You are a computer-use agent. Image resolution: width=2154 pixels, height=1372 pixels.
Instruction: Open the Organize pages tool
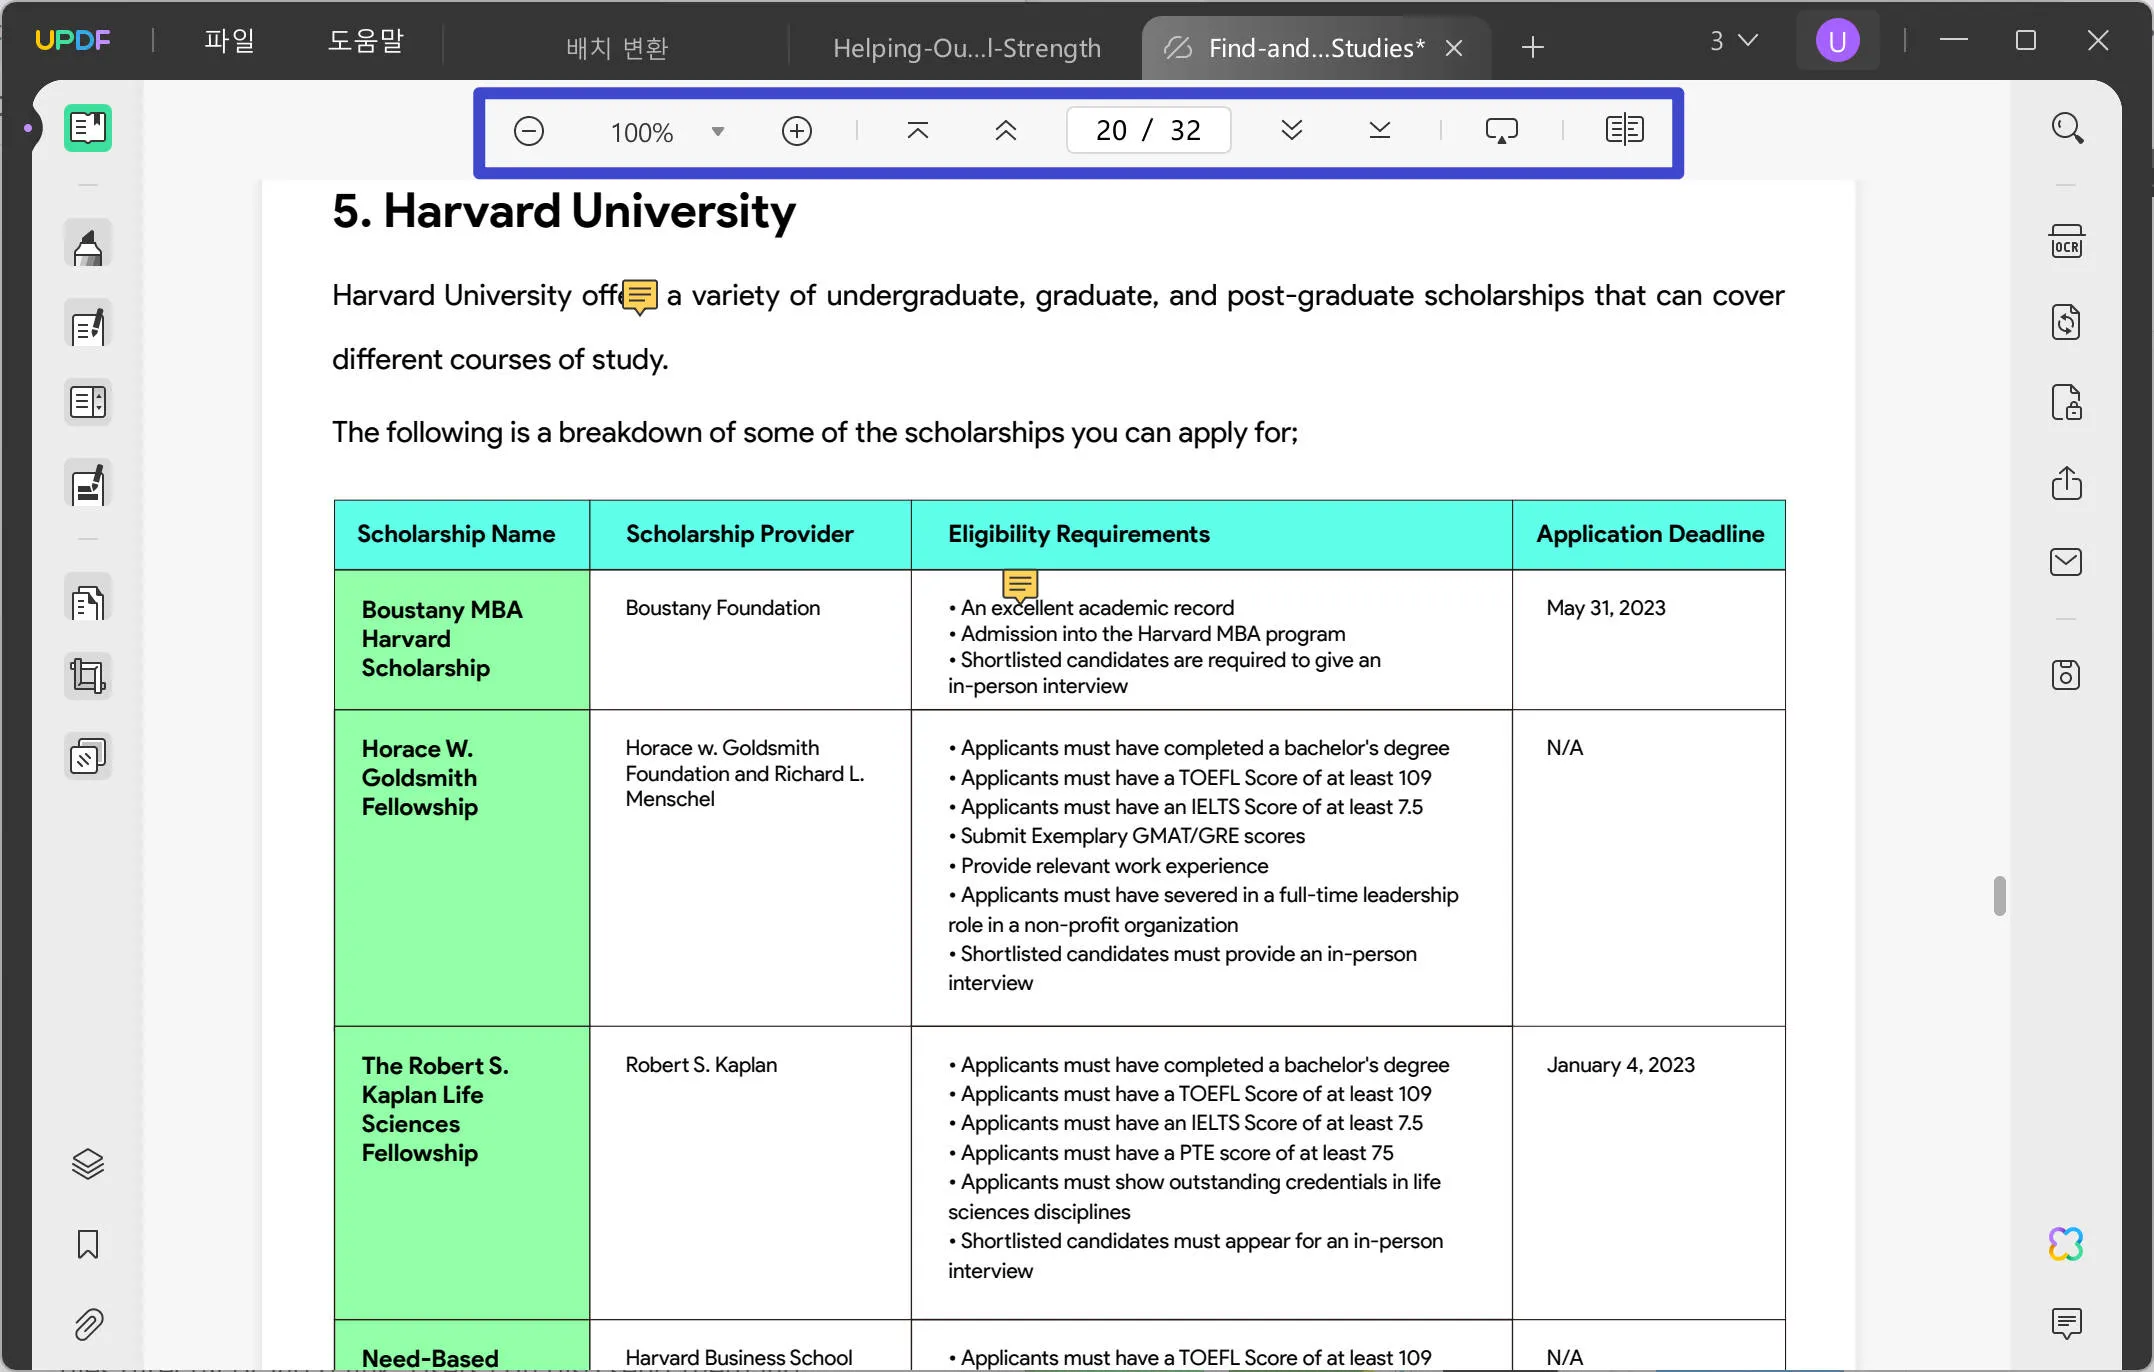(x=88, y=403)
